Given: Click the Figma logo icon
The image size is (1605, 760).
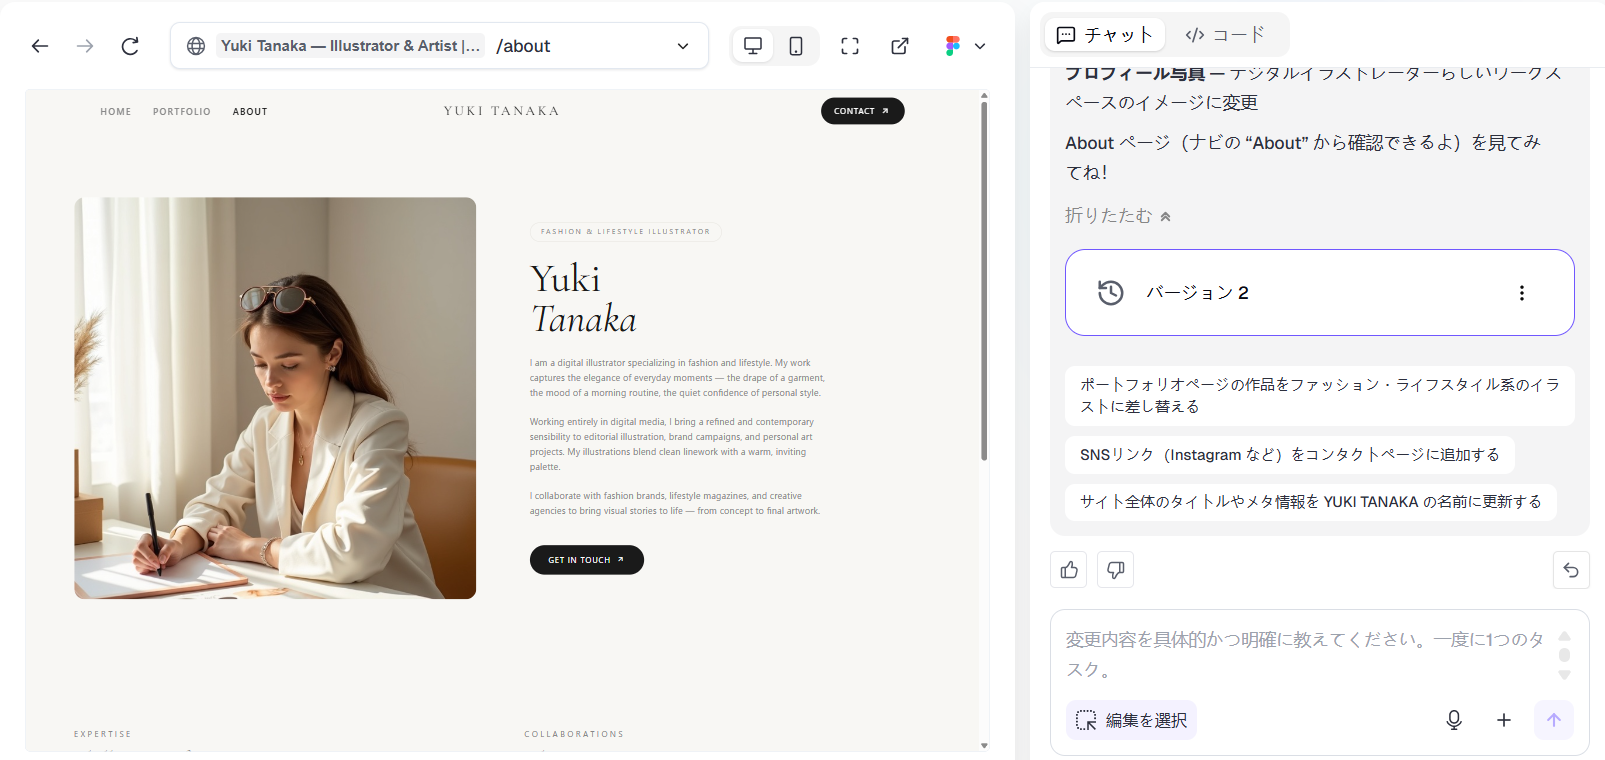Looking at the screenshot, I should click(x=952, y=46).
